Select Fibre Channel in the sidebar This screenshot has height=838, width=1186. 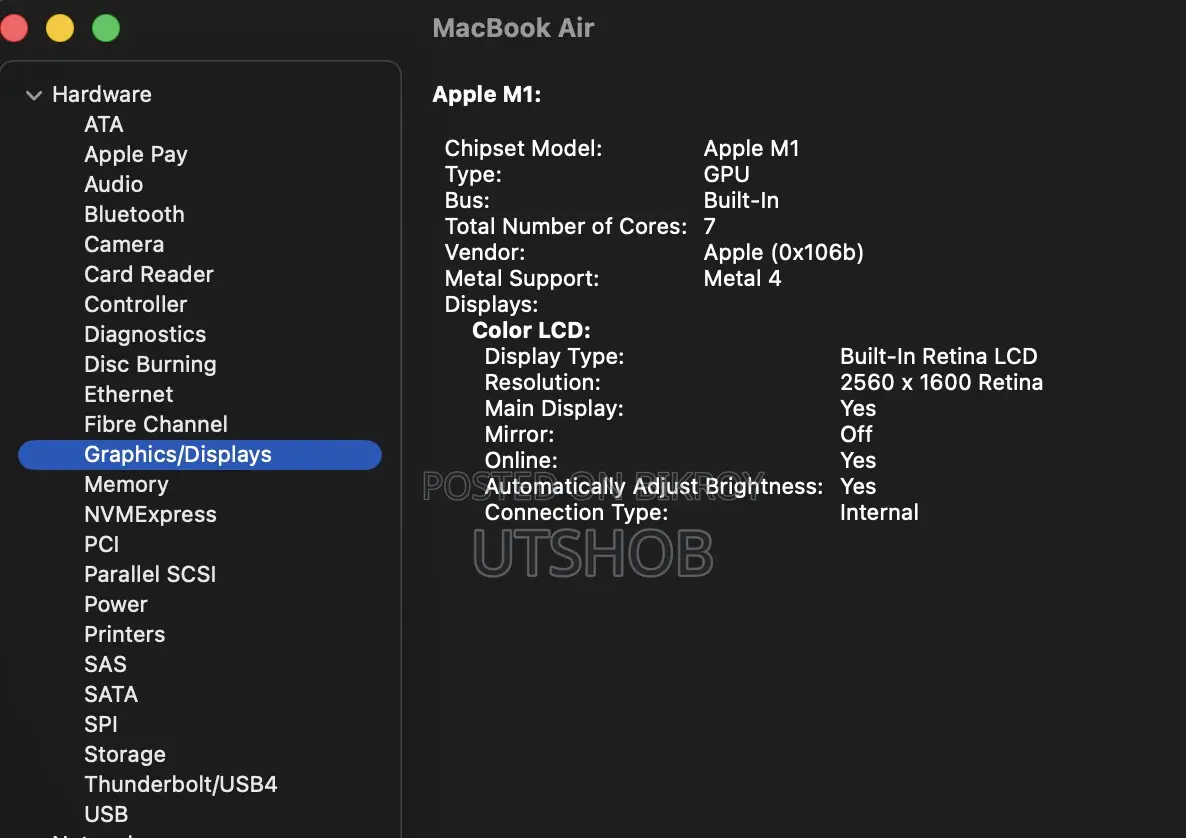click(156, 424)
